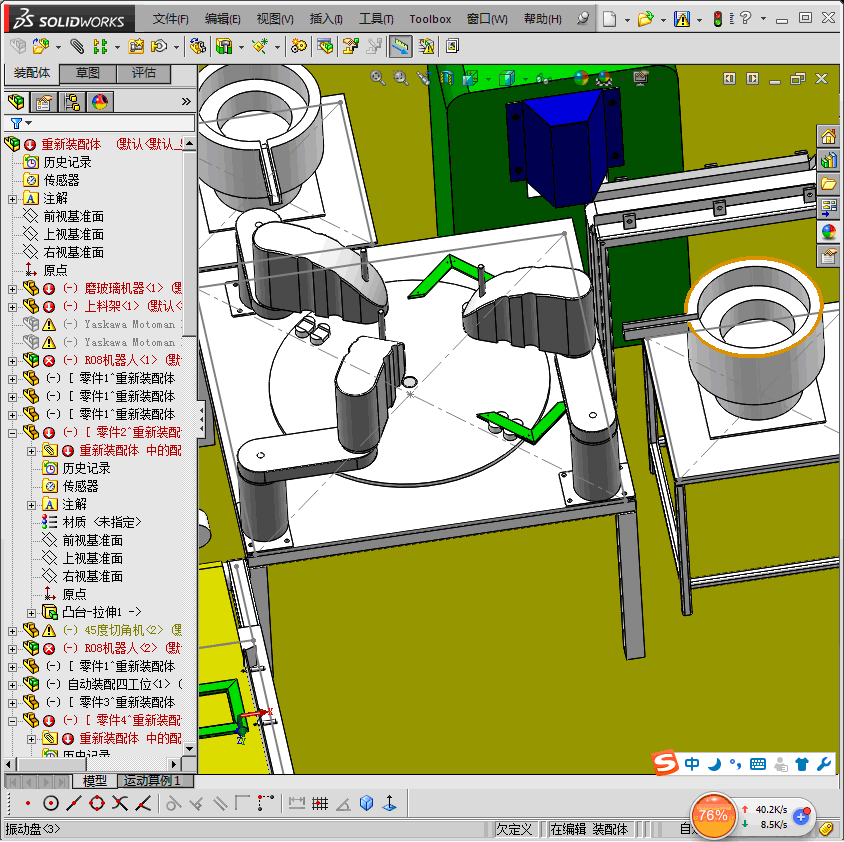Expand the R08机器人<1> component node

click(x=12, y=361)
